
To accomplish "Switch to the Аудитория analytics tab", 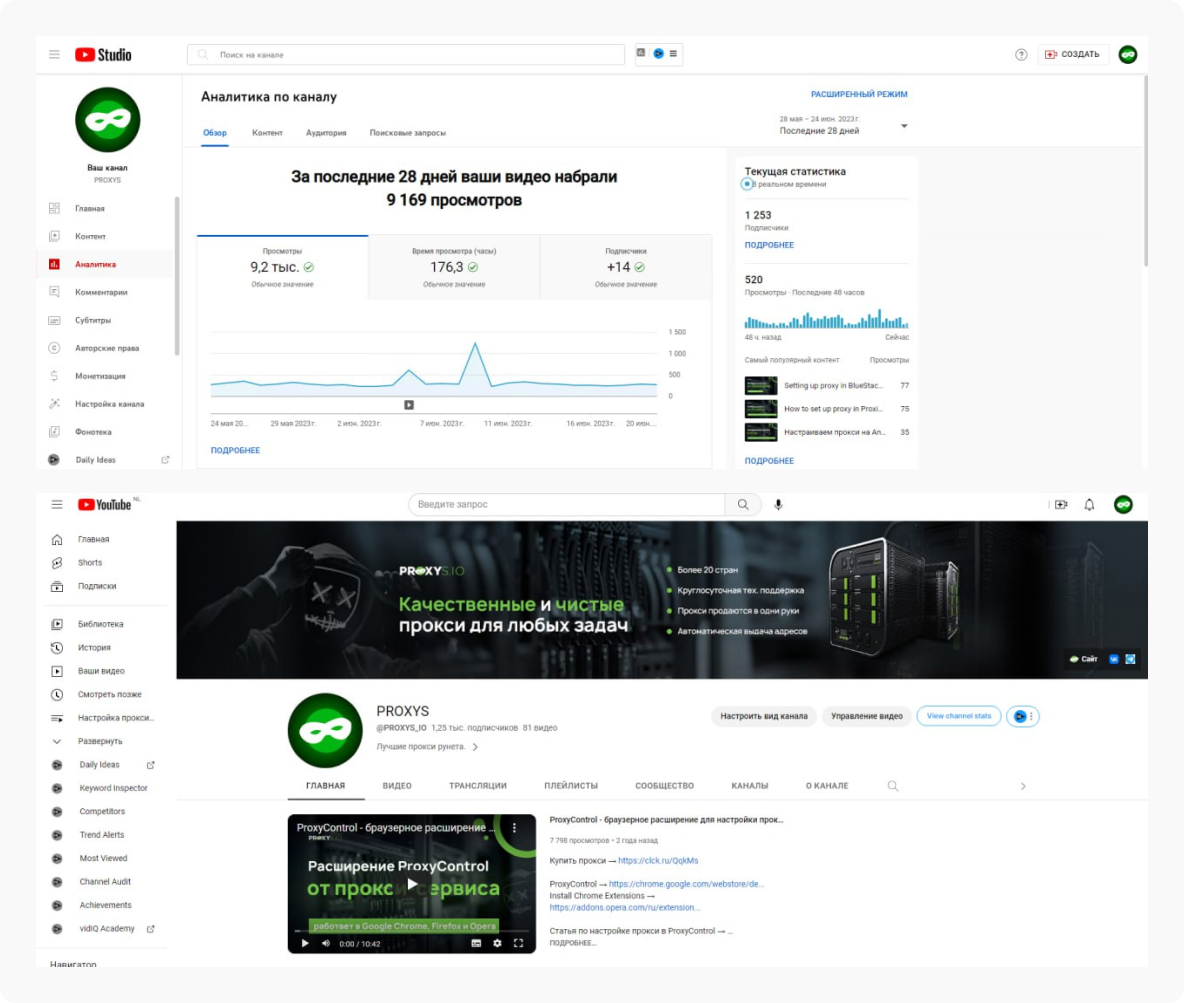I will [326, 133].
